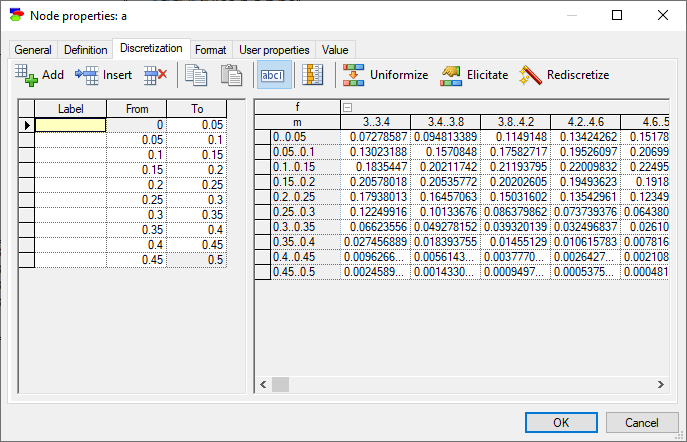Click the cell with value 0.1570848
Screen dimensions: 687x442
coord(446,152)
